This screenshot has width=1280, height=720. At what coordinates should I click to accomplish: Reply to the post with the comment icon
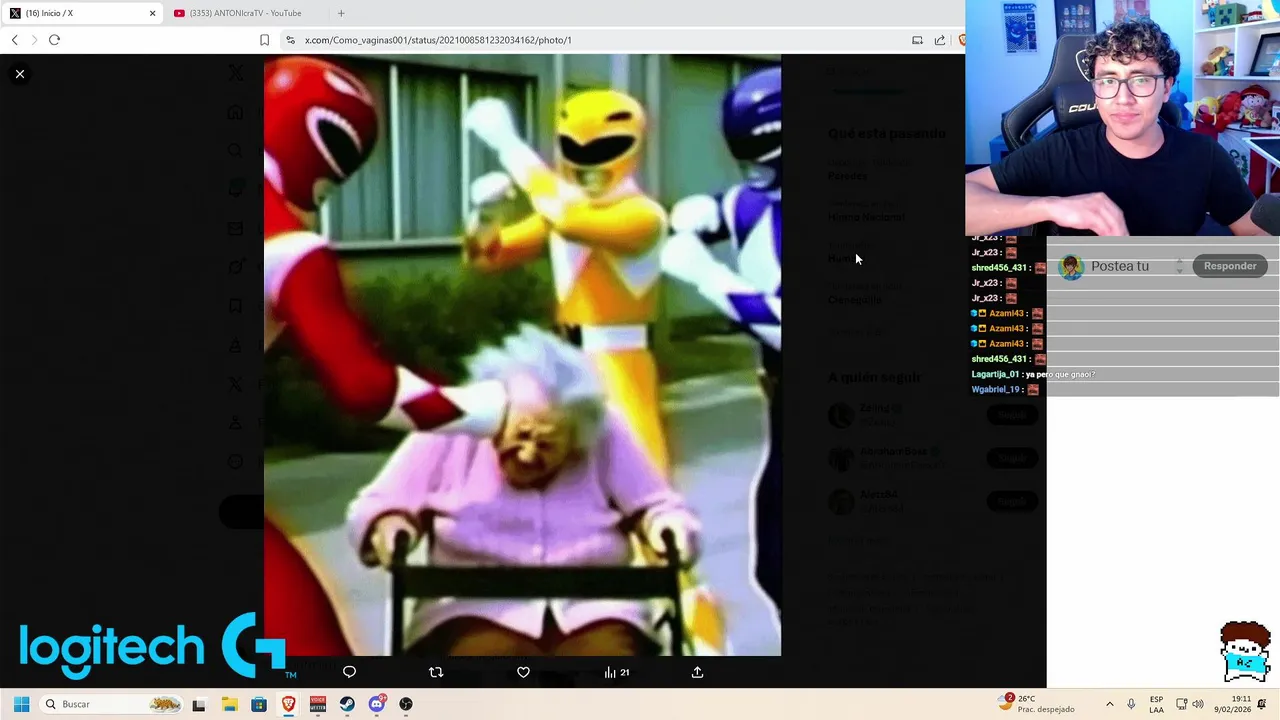pos(349,672)
